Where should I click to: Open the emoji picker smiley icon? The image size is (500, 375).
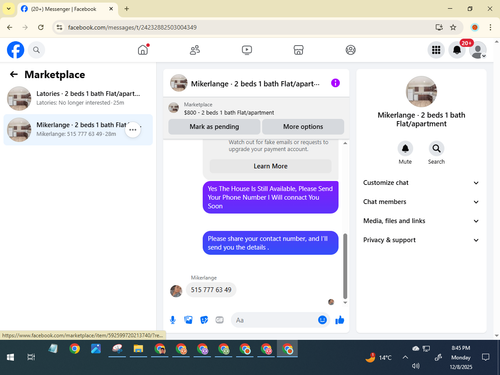coord(322,320)
